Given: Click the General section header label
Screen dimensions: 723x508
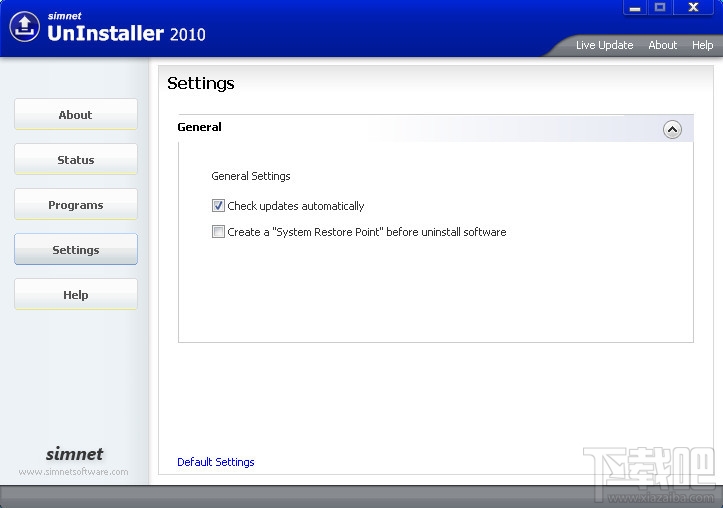Looking at the screenshot, I should (199, 127).
